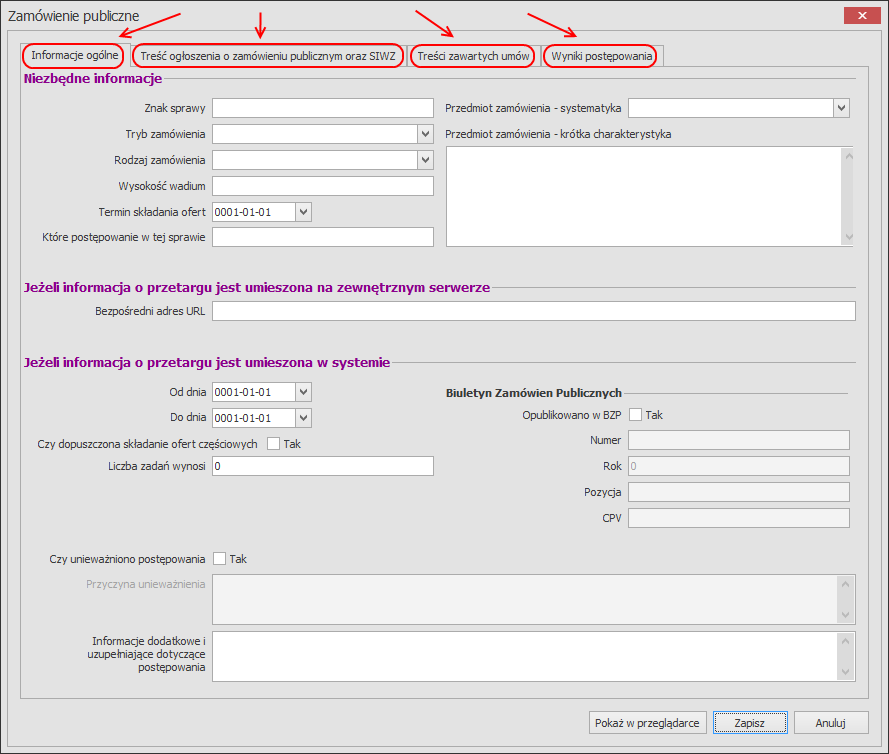The width and height of the screenshot is (889, 754).
Task: Click the Do dnia date text
Action: (243, 418)
